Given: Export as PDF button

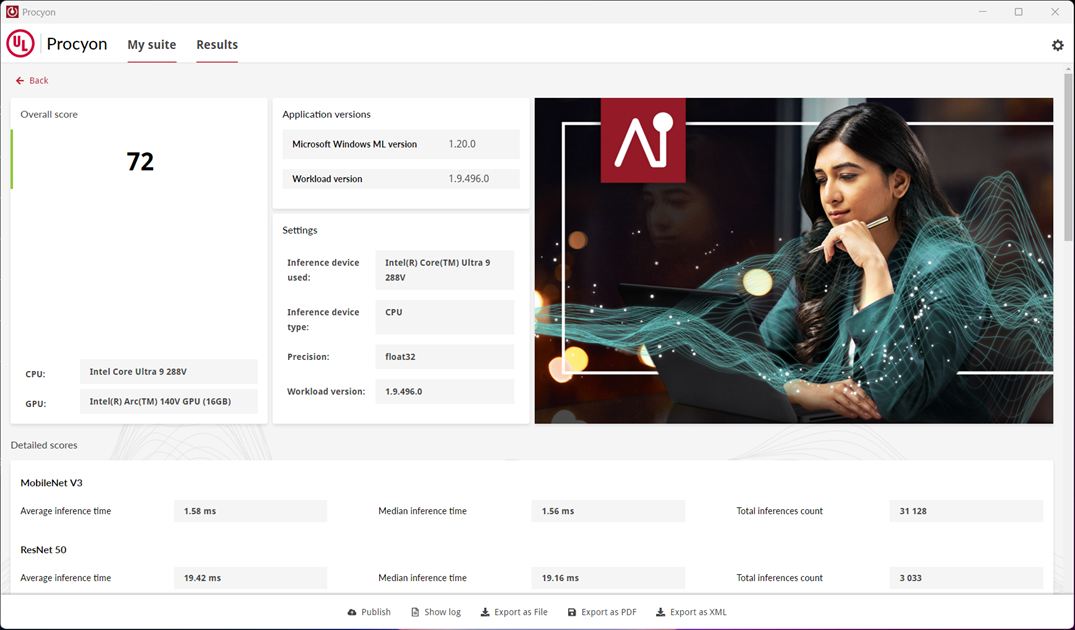Looking at the screenshot, I should pos(602,612).
